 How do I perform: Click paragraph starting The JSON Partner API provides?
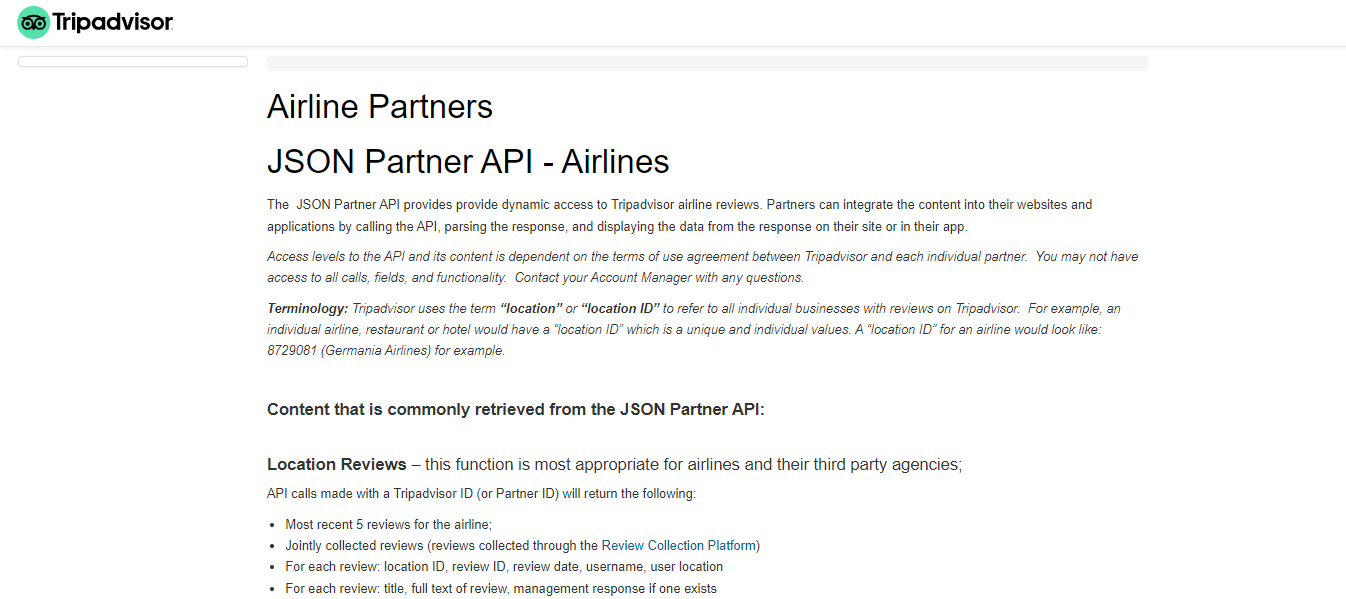680,215
